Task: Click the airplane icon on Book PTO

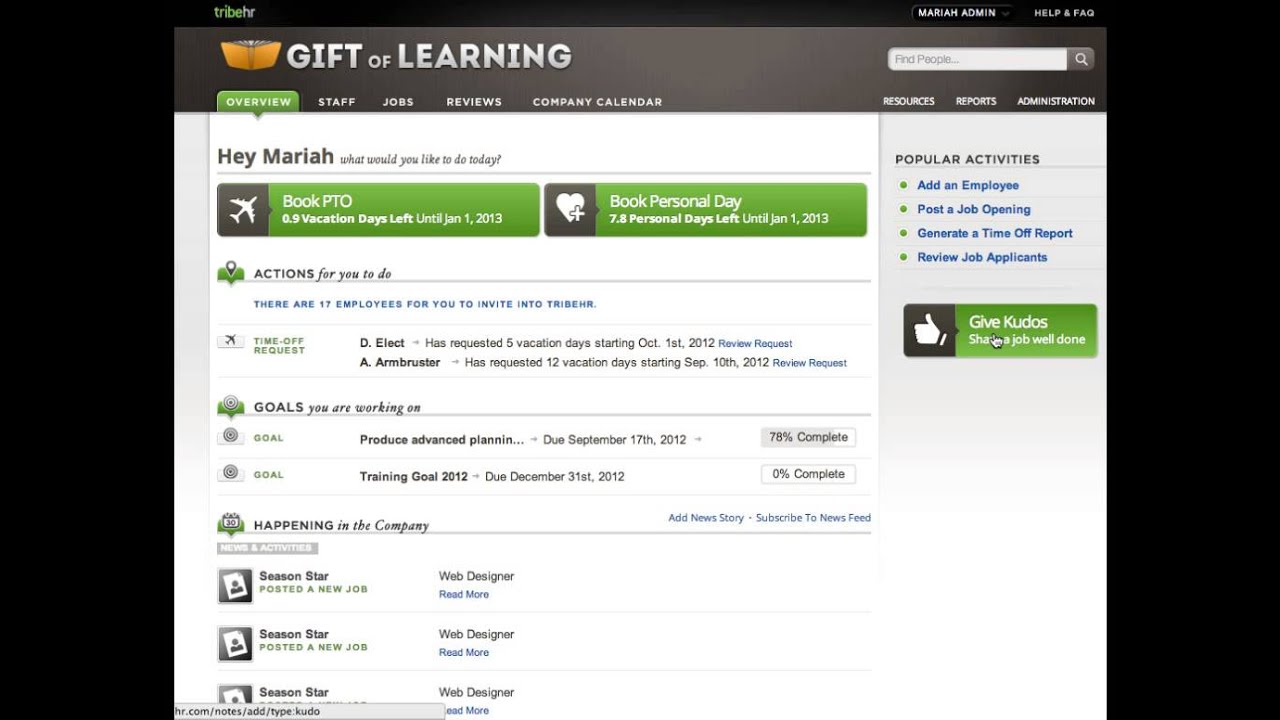Action: [243, 210]
